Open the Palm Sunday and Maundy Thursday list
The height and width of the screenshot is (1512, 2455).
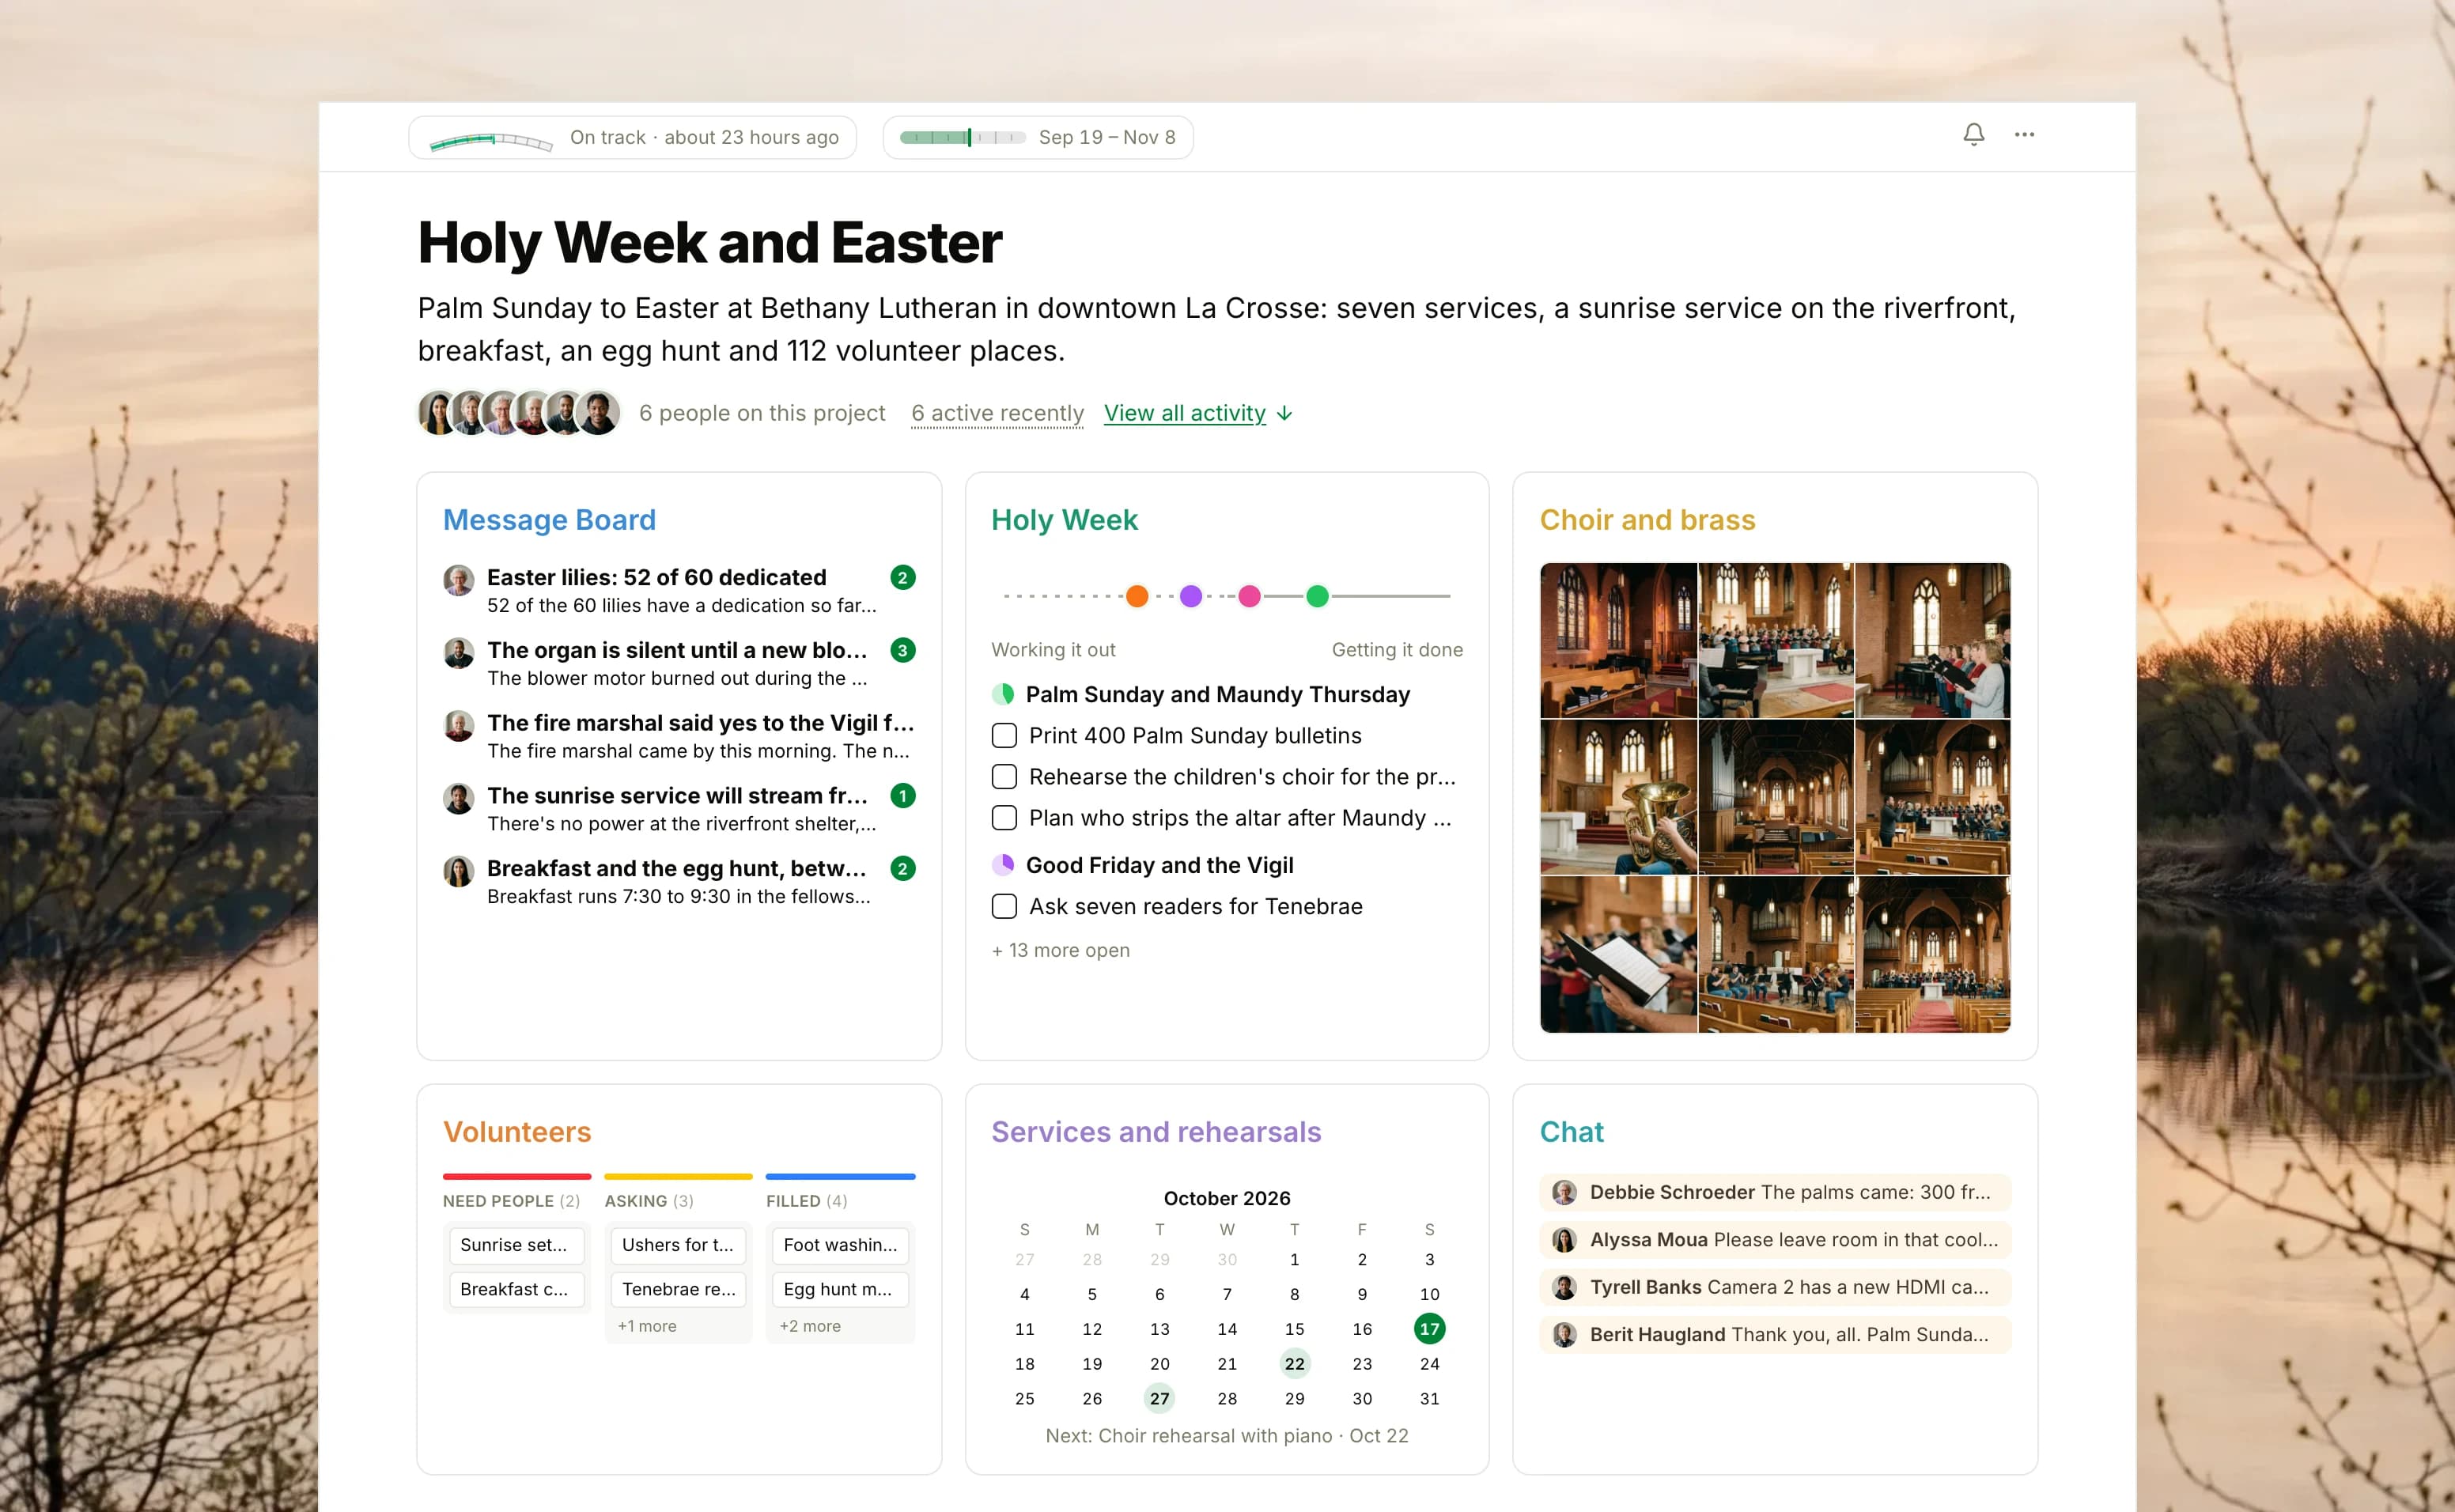1217,695
